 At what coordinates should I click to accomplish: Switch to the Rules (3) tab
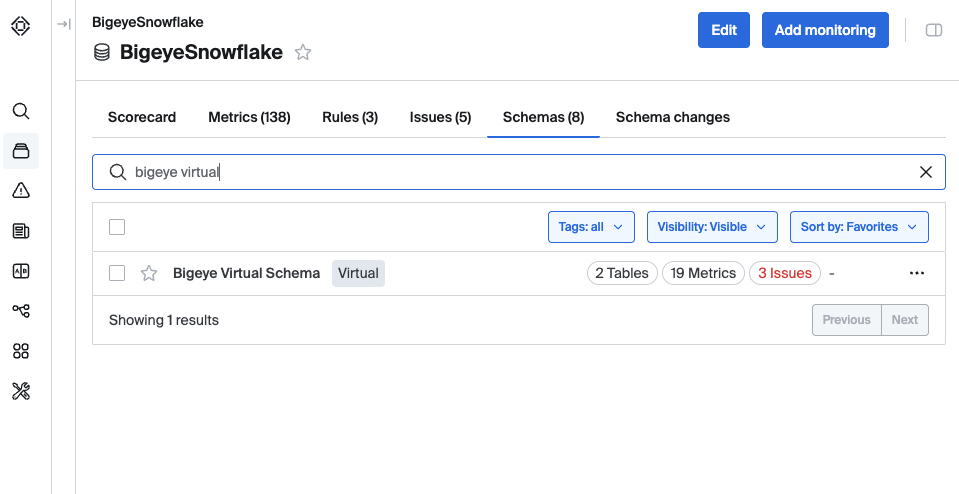click(x=350, y=117)
